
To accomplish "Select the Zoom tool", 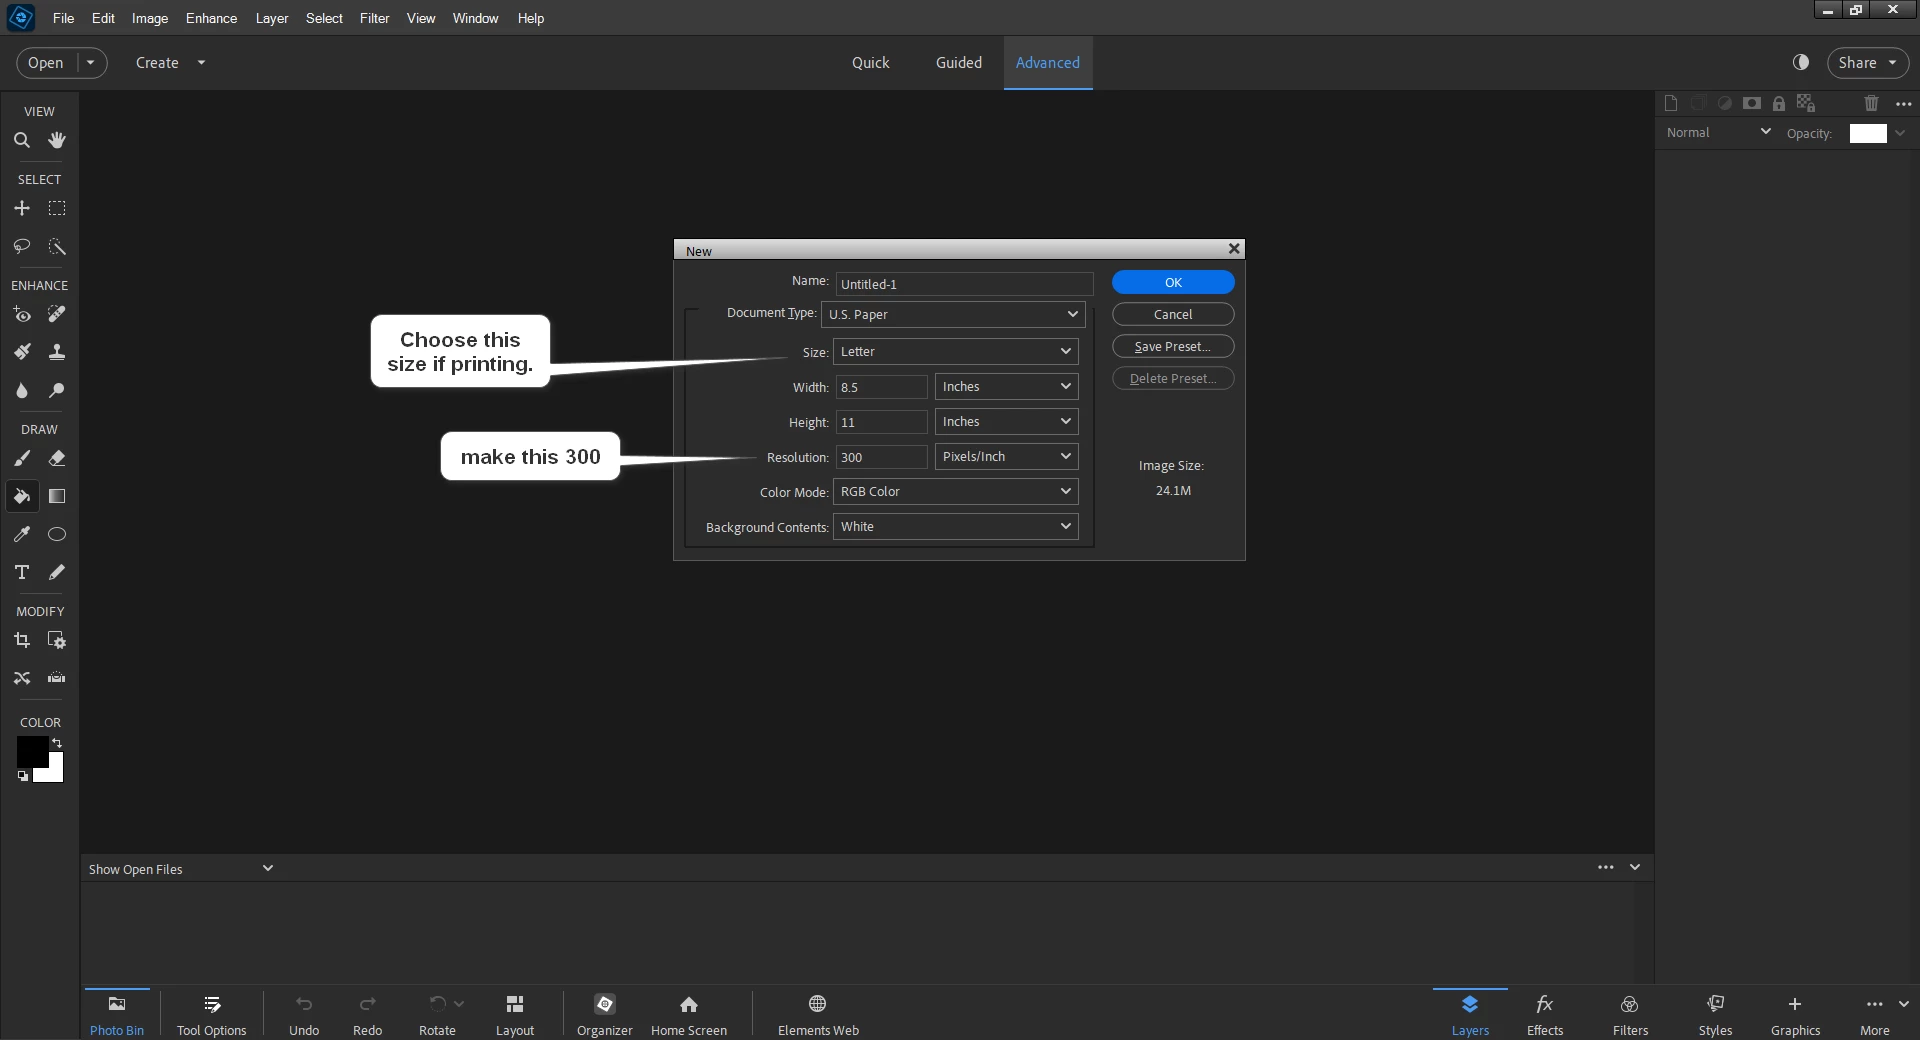I will pyautogui.click(x=22, y=140).
